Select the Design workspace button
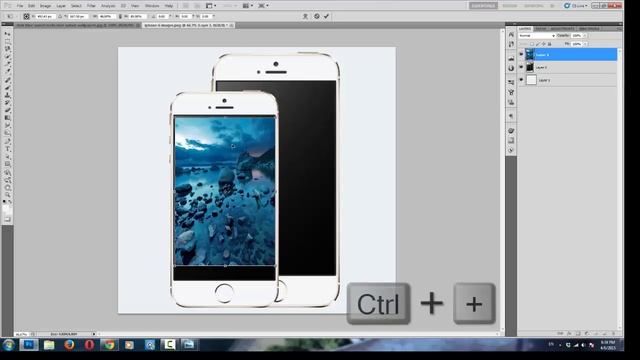This screenshot has width=640, height=360. click(x=510, y=6)
